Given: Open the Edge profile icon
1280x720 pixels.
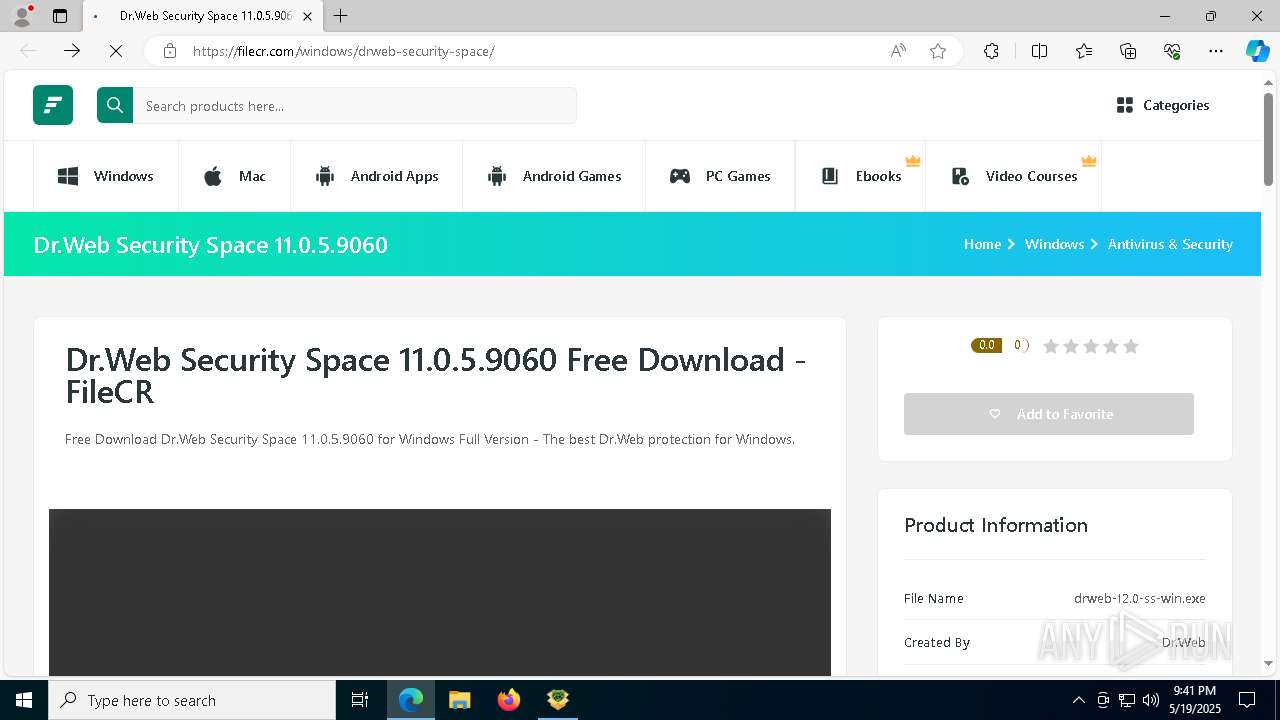Looking at the screenshot, I should click(21, 16).
